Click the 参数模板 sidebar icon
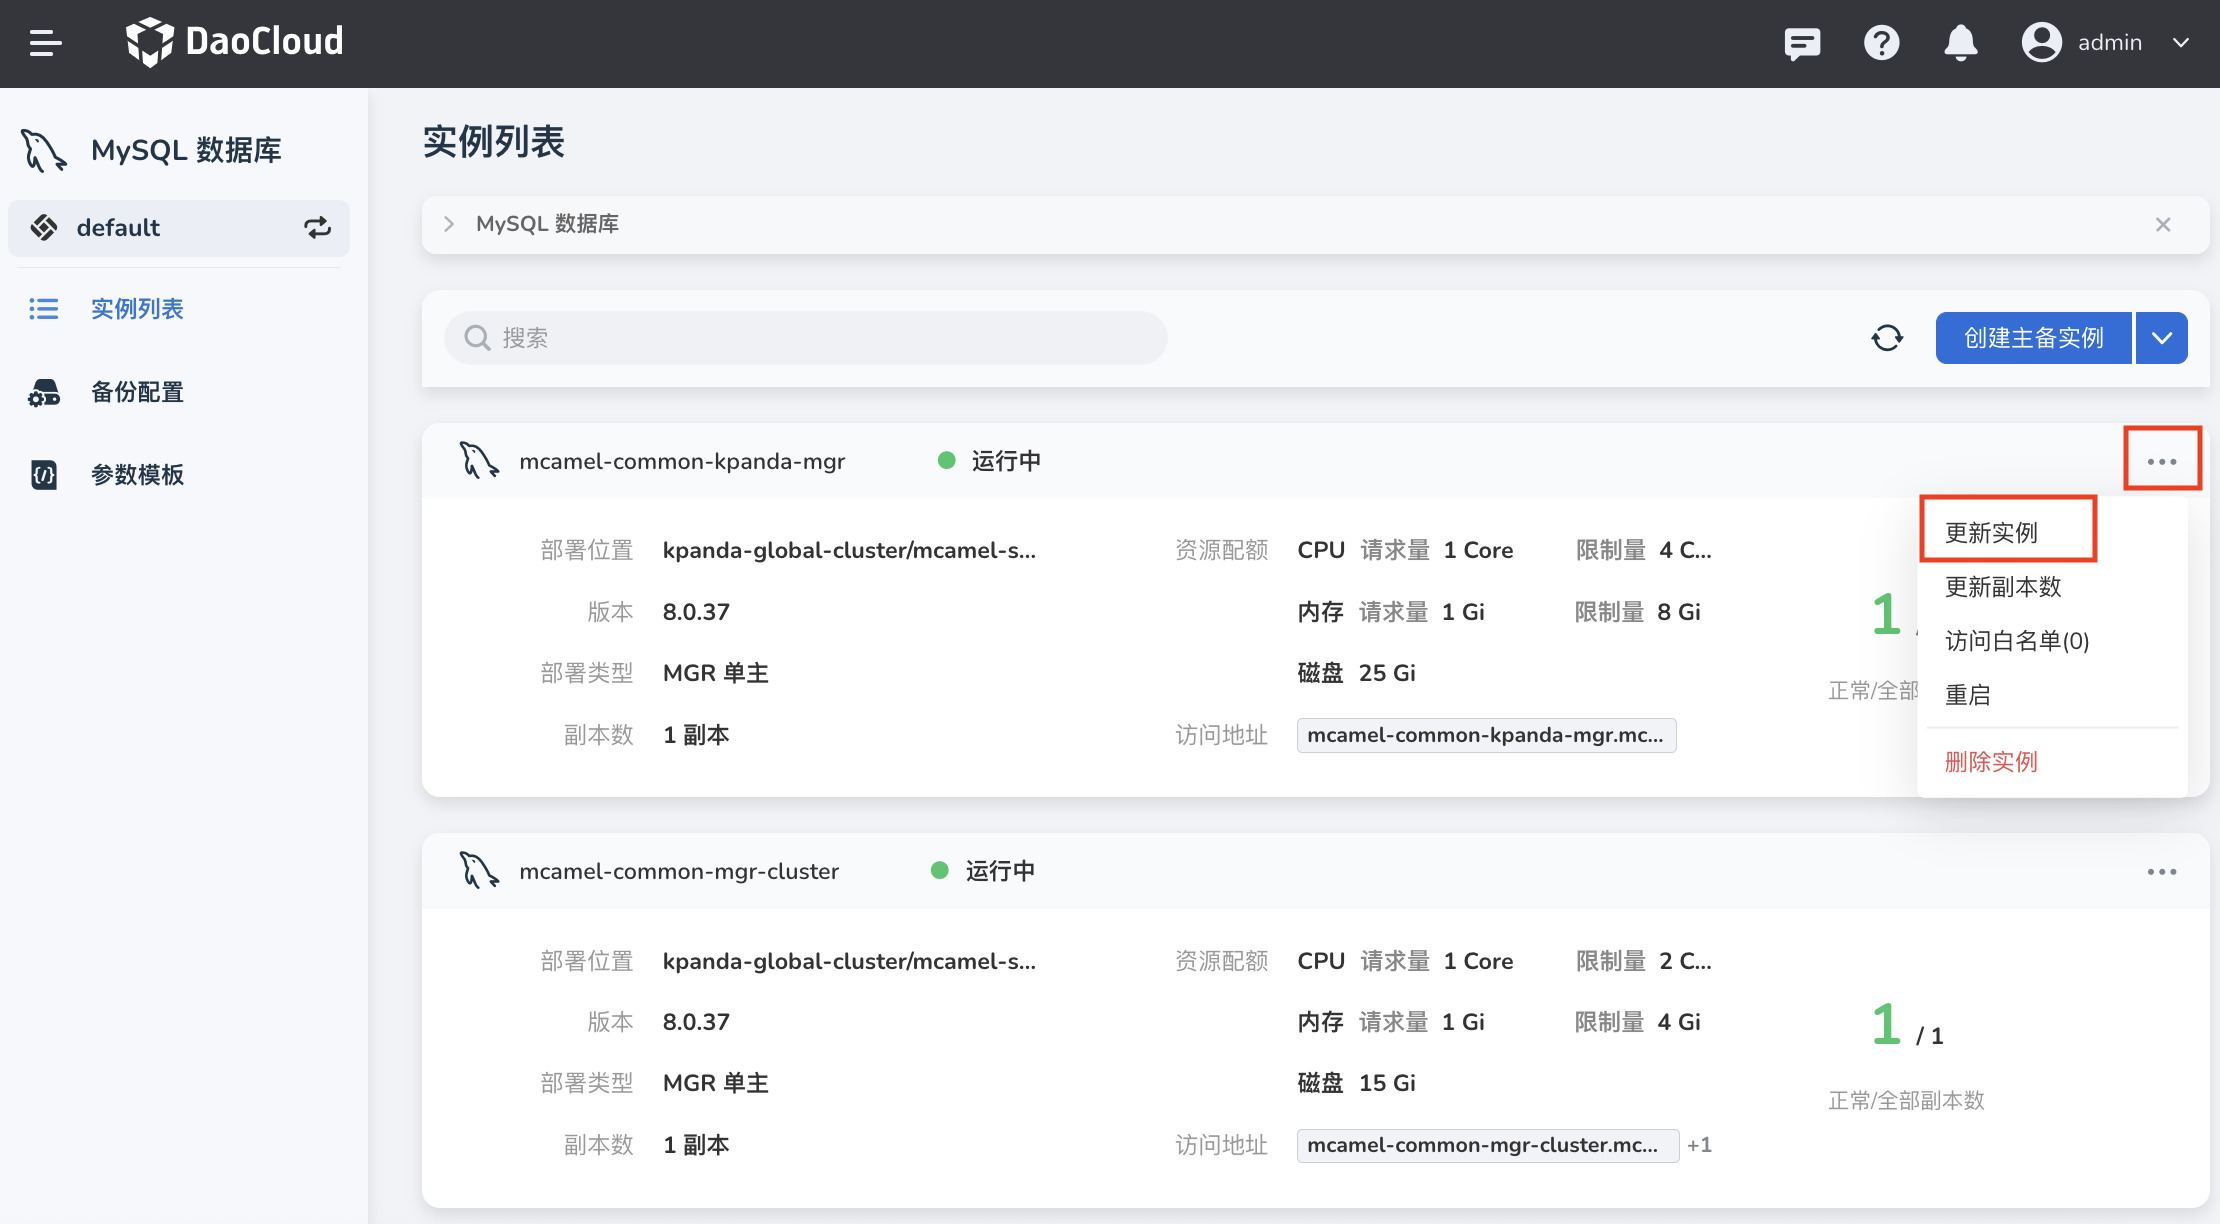Screen dimensions: 2220x1224 [x=44, y=474]
